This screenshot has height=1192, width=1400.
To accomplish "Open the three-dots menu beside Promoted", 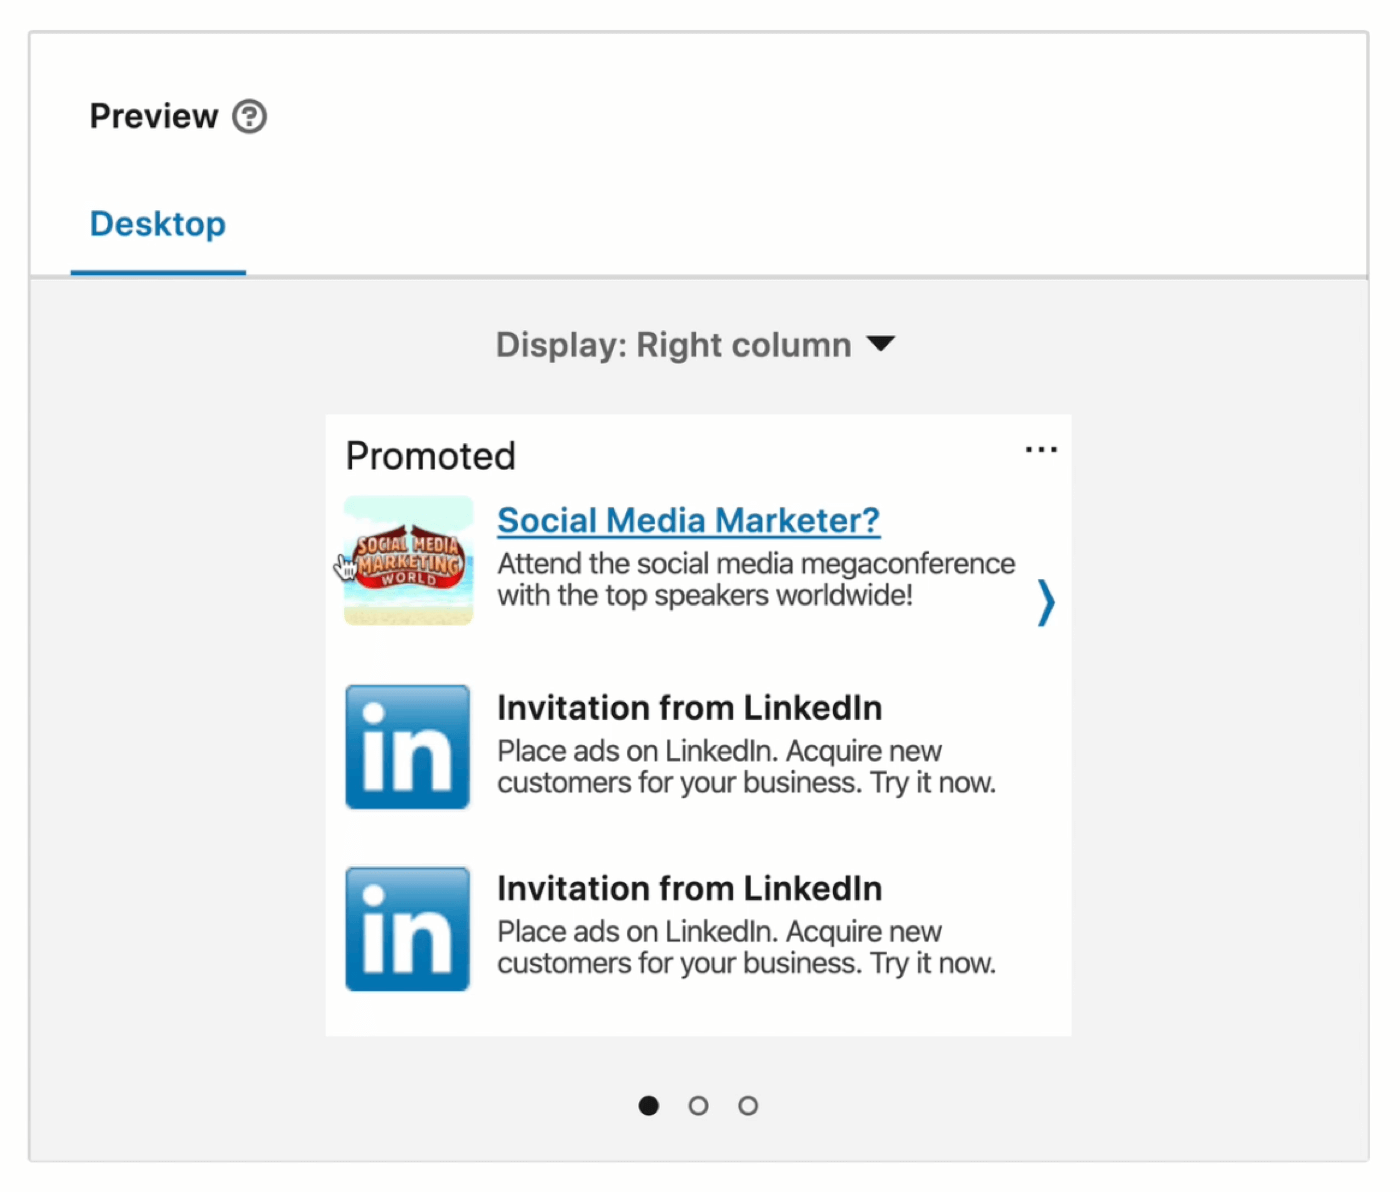I will (1041, 450).
